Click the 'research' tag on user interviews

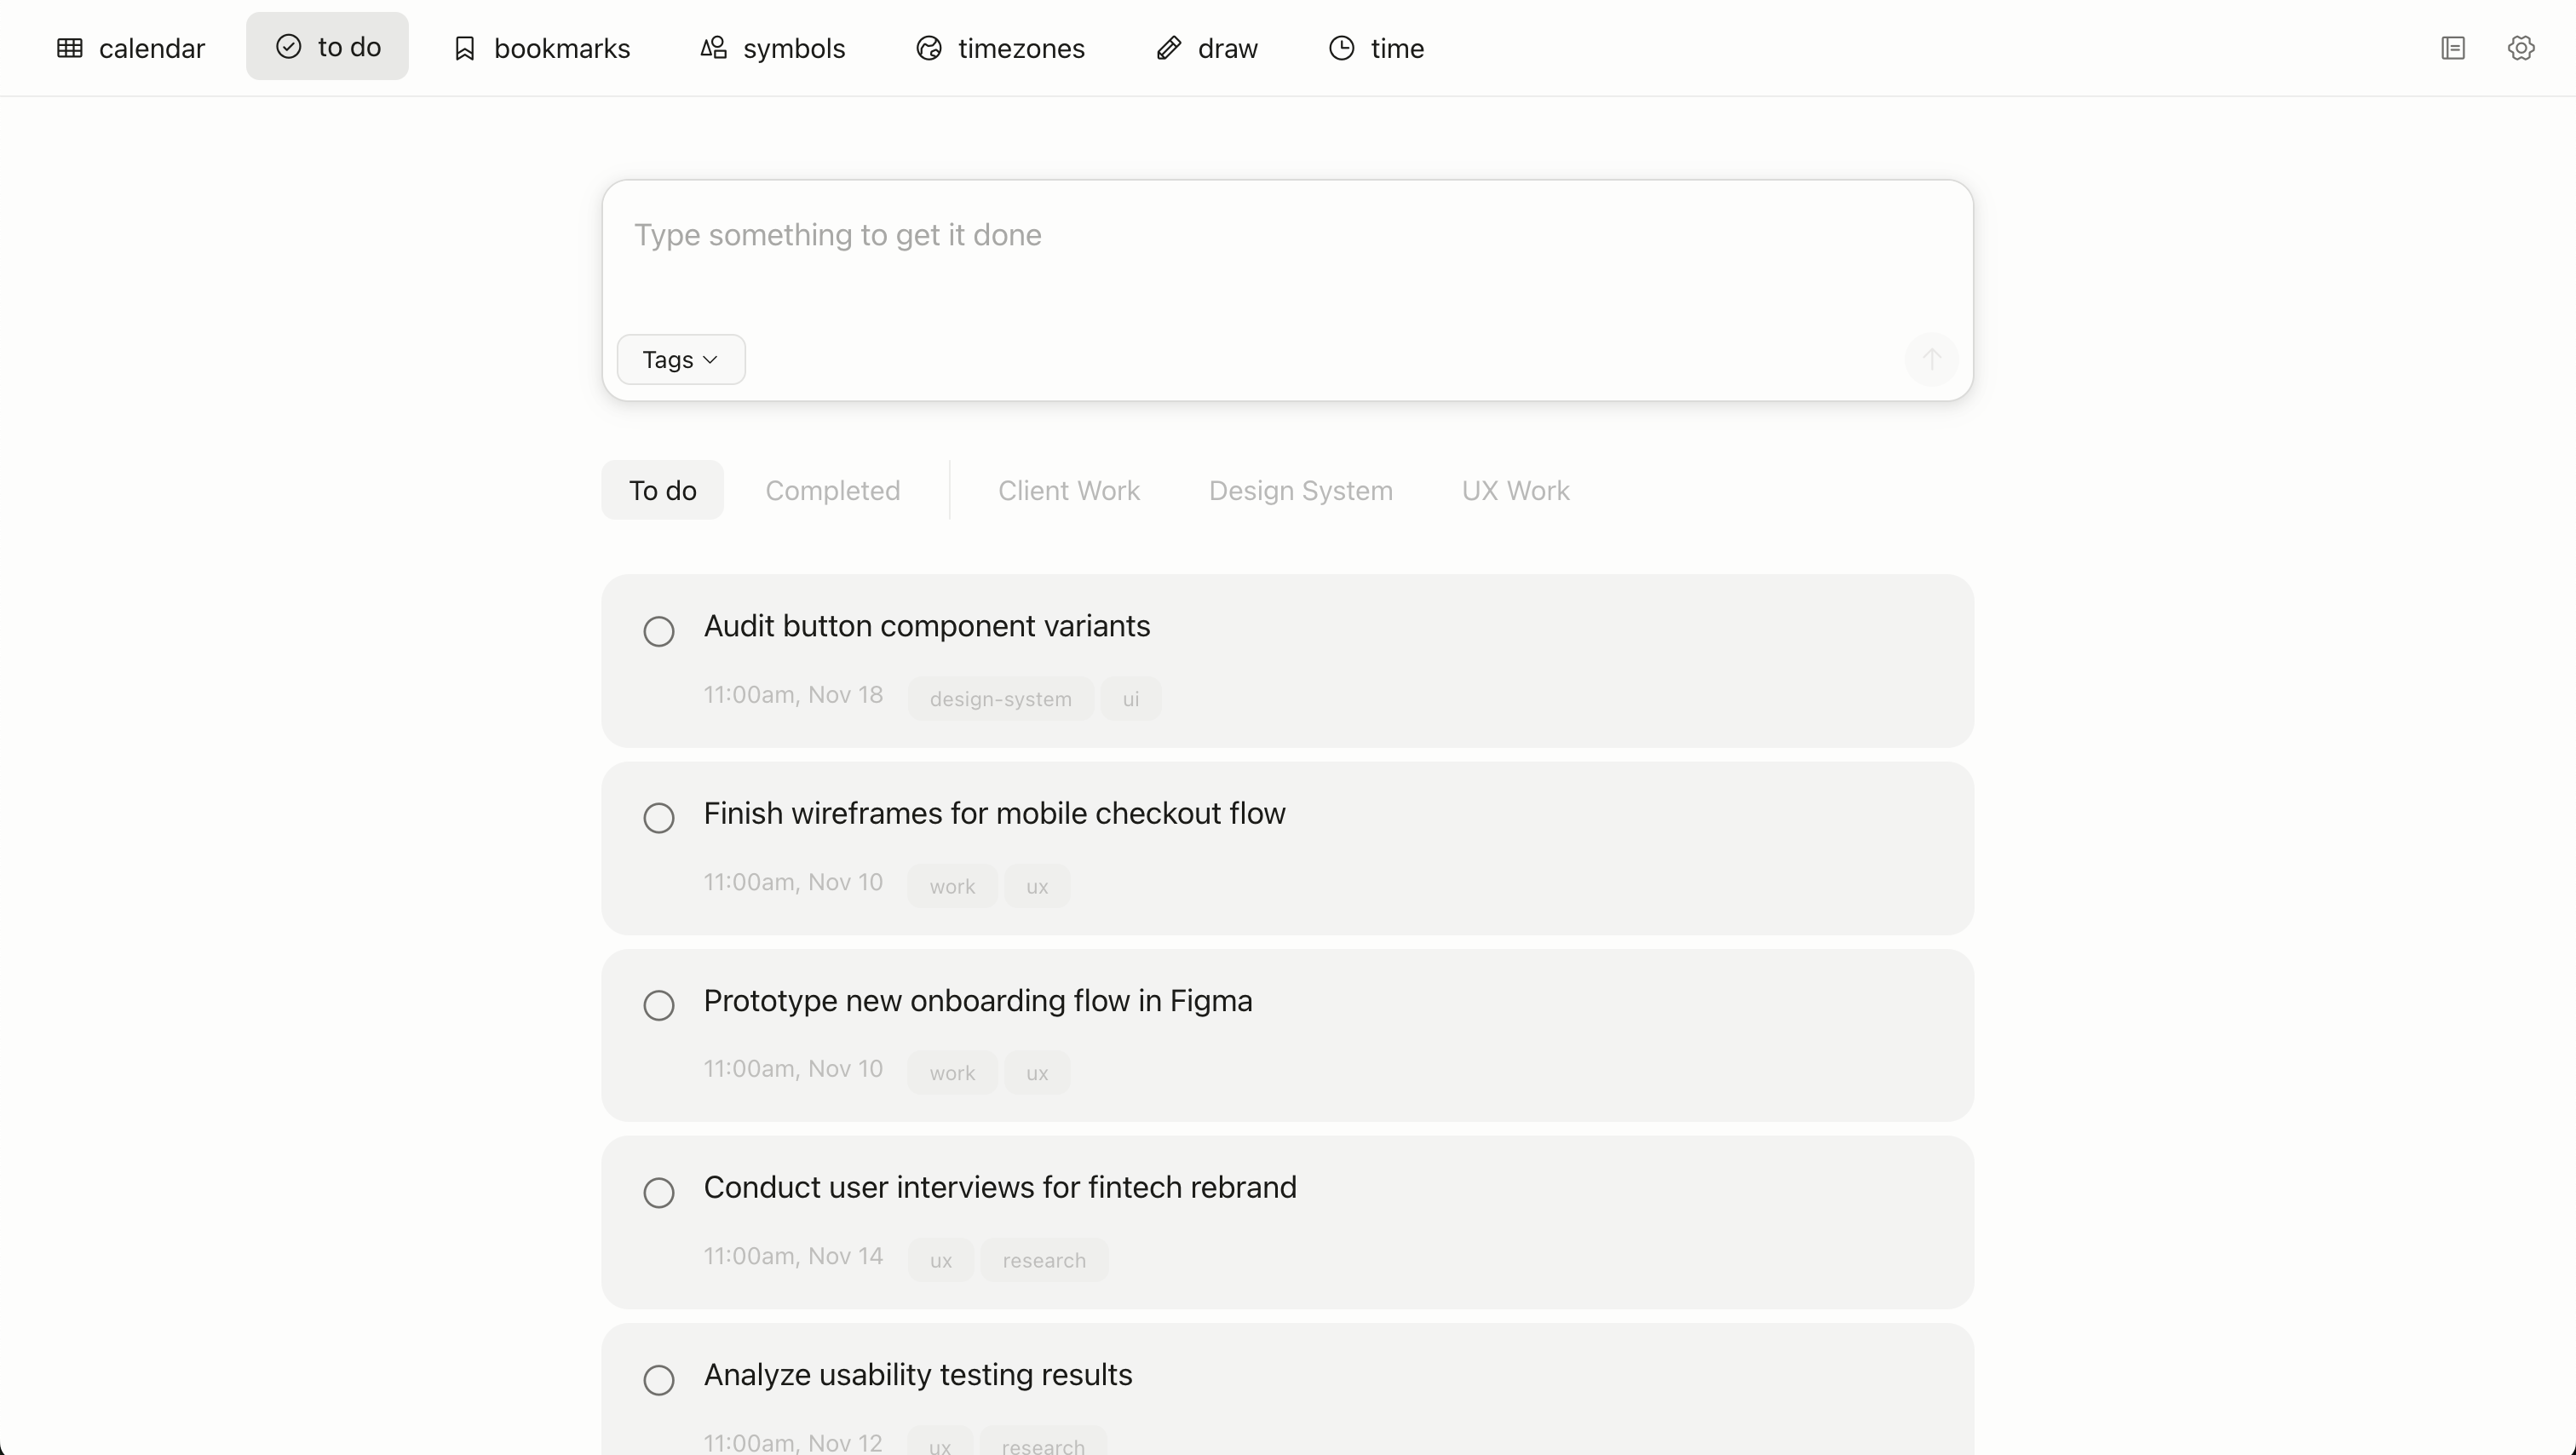(x=1044, y=1260)
